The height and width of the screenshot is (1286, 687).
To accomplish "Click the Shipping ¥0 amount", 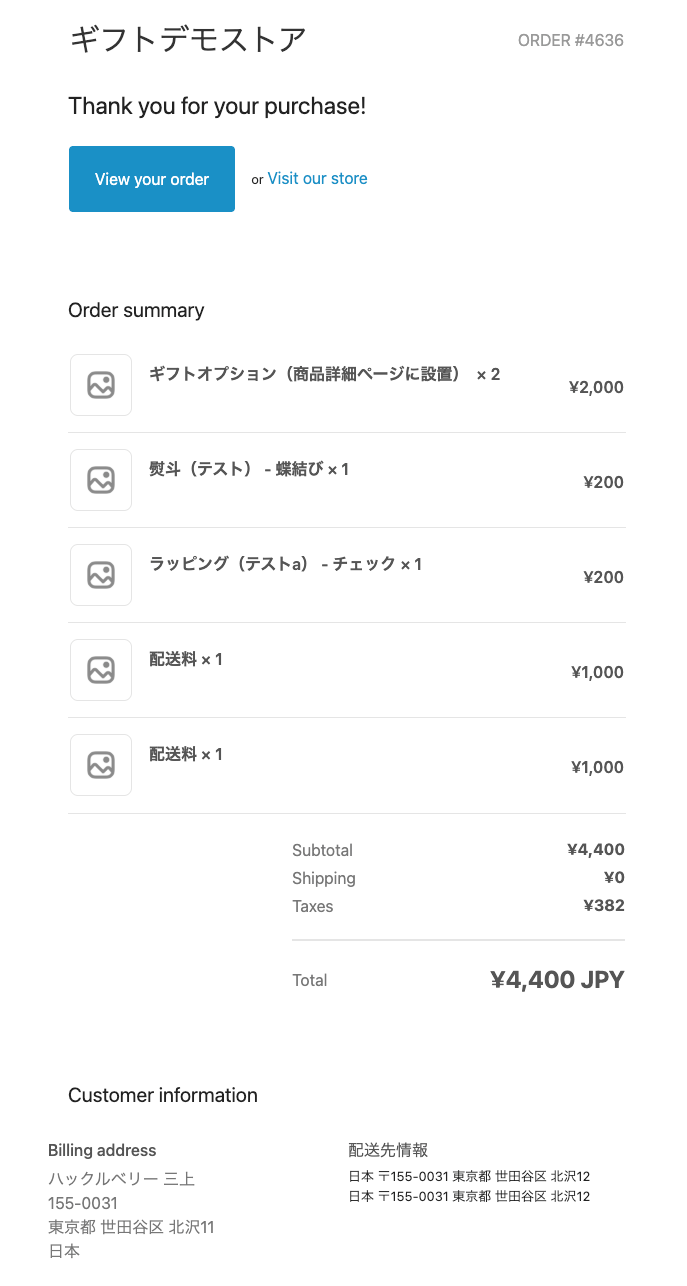I will [614, 878].
